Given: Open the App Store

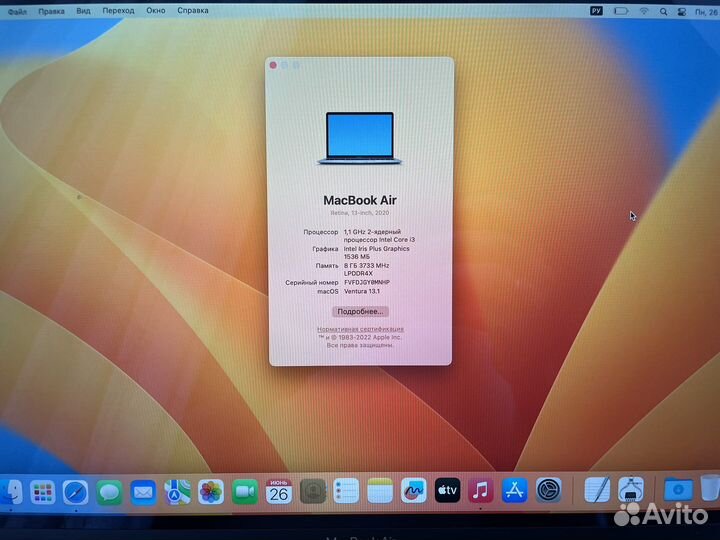Looking at the screenshot, I should (515, 490).
